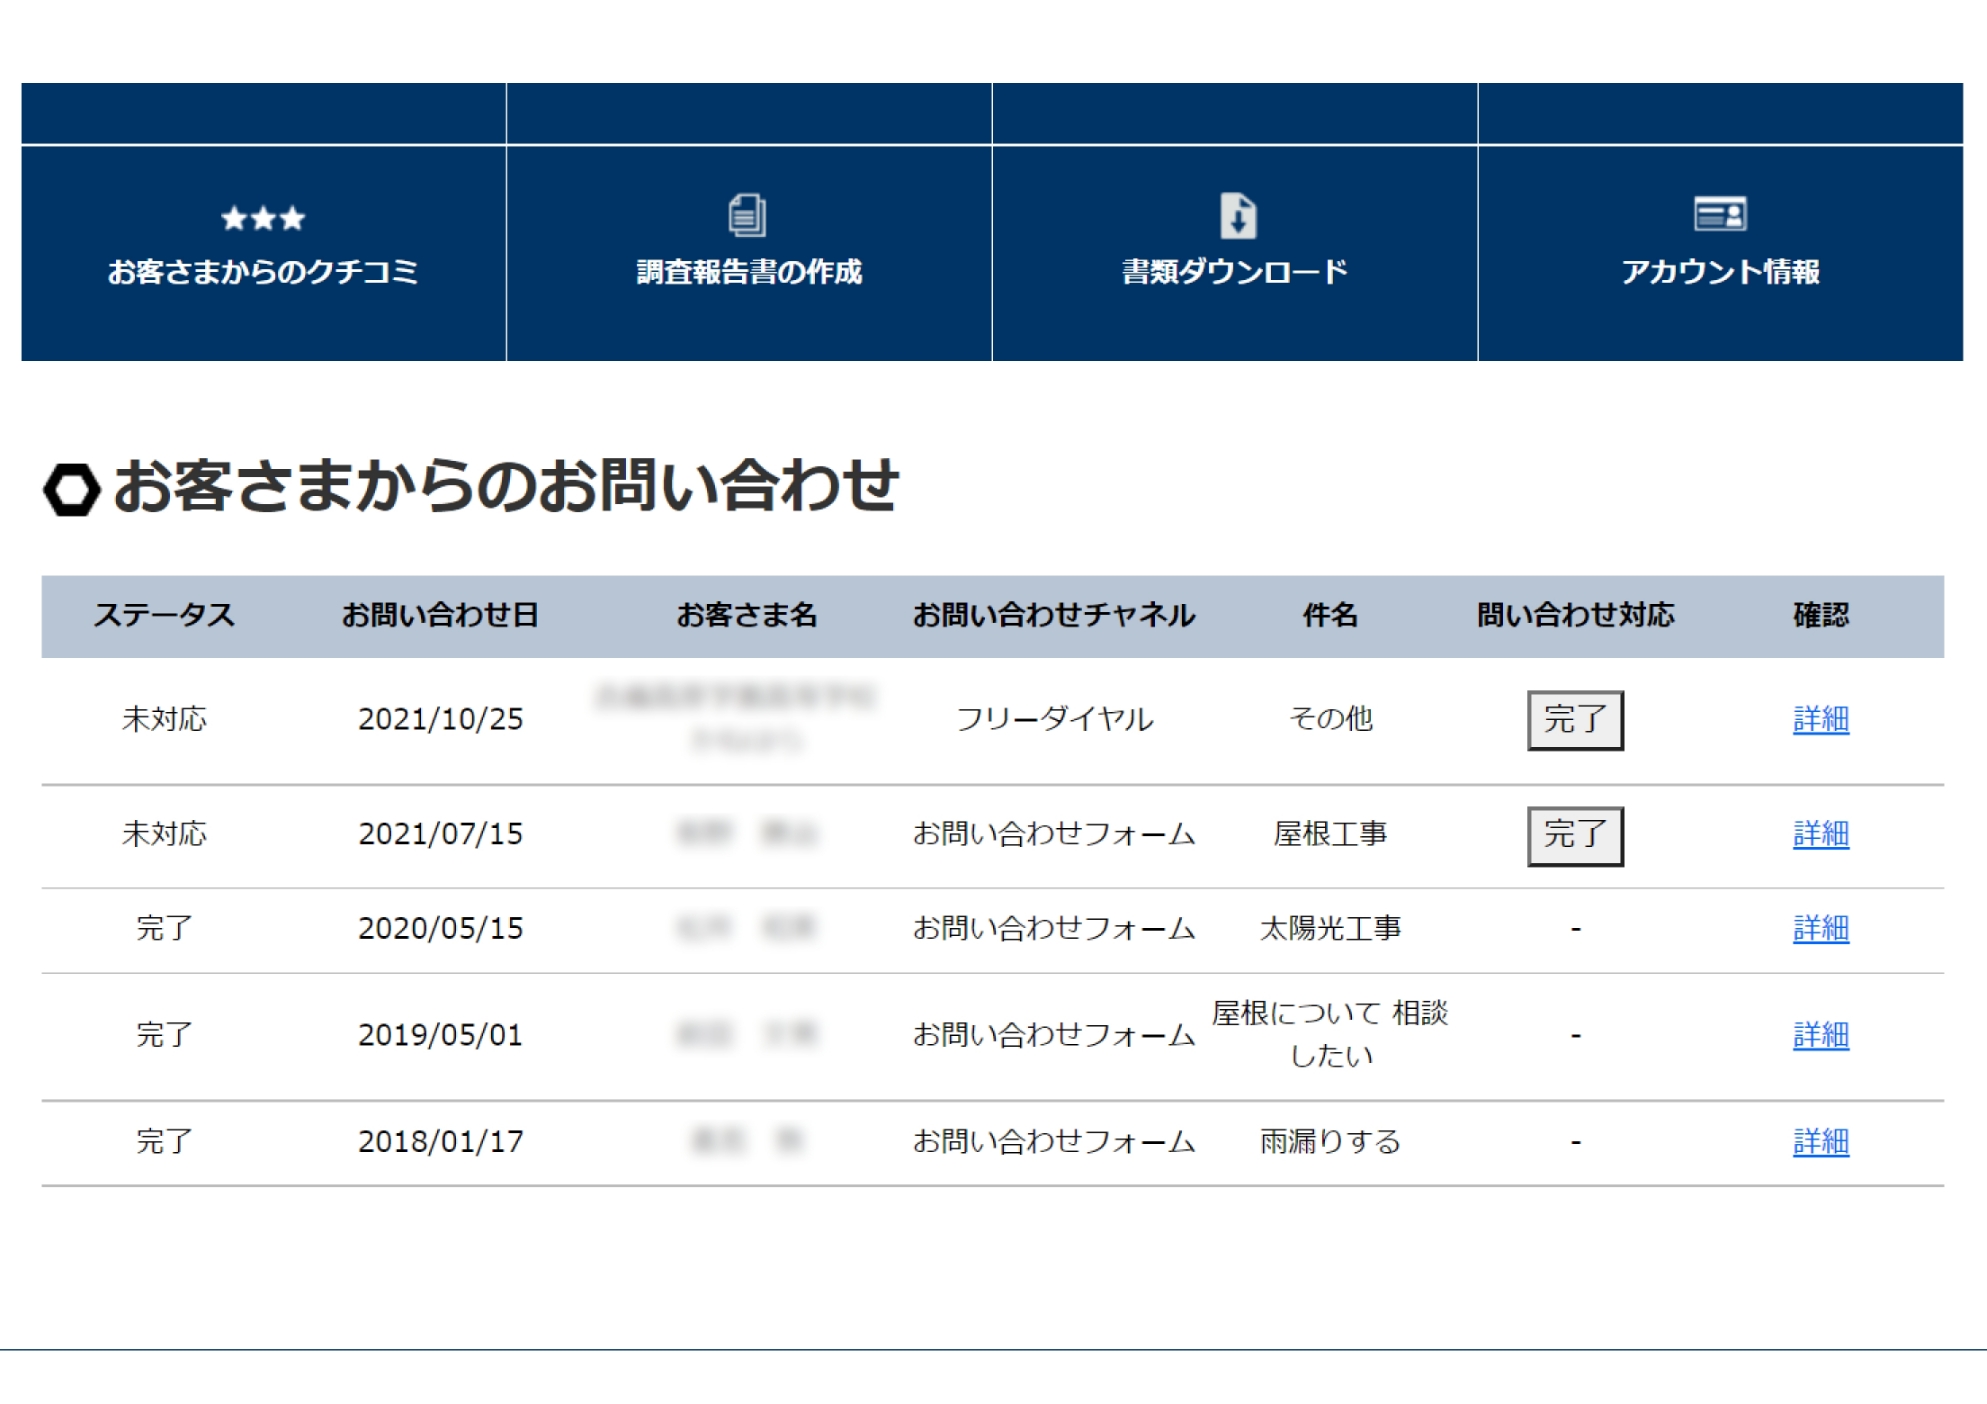The width and height of the screenshot is (1987, 1404).
Task: Click the お問い合わせチャネル column header
Action: [x=1053, y=615]
